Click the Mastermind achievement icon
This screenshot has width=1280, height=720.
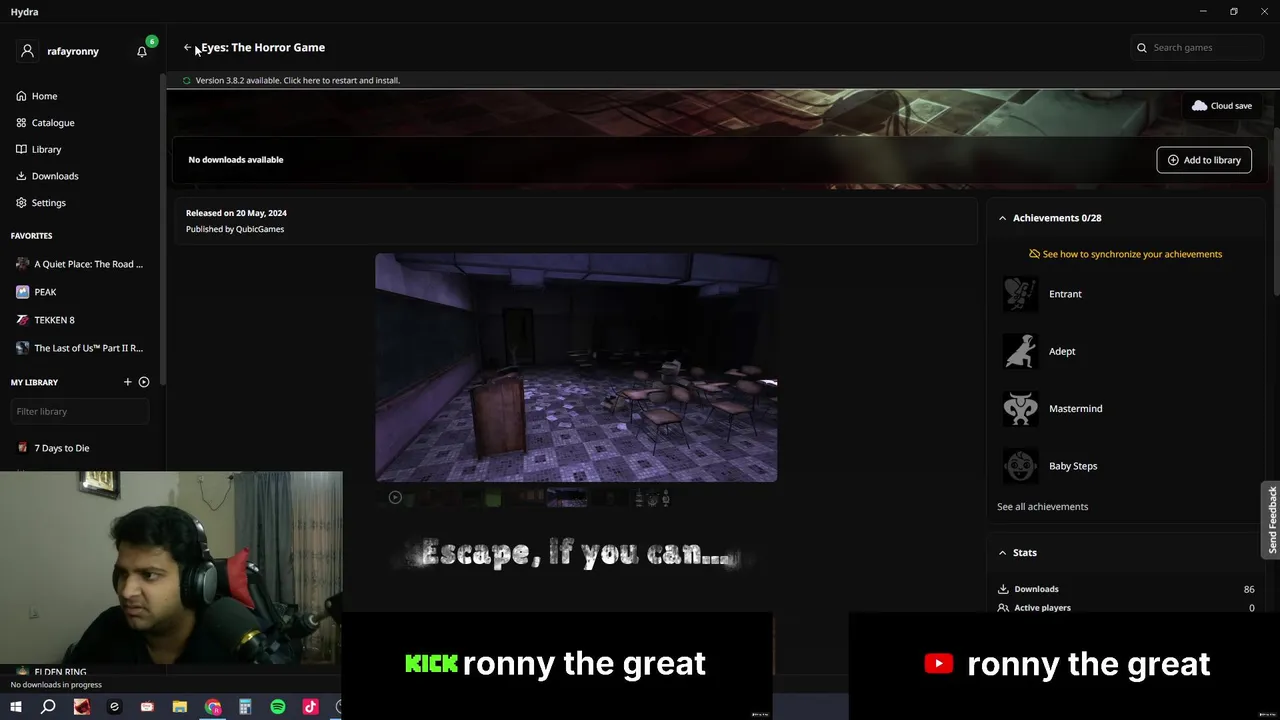pos(1020,408)
